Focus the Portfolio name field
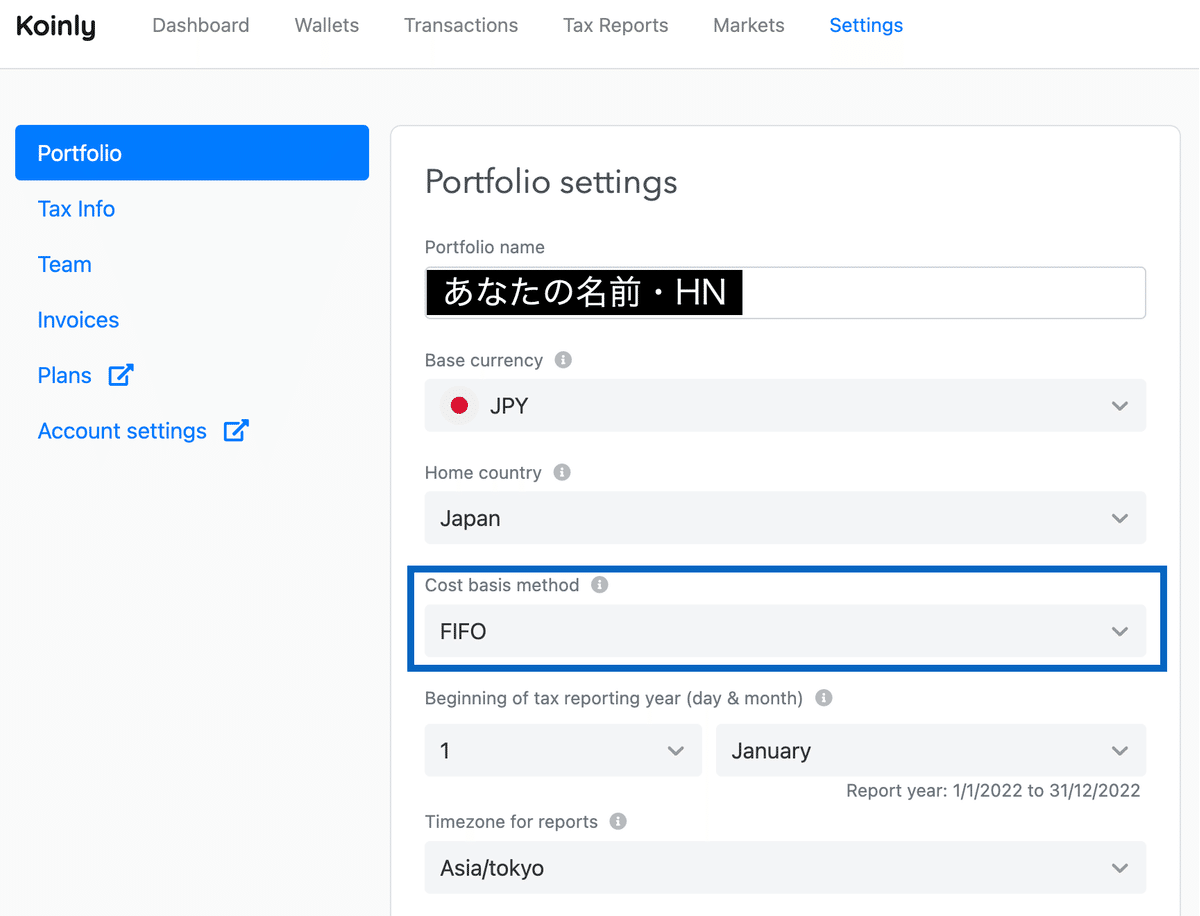1200x916 pixels. point(785,293)
